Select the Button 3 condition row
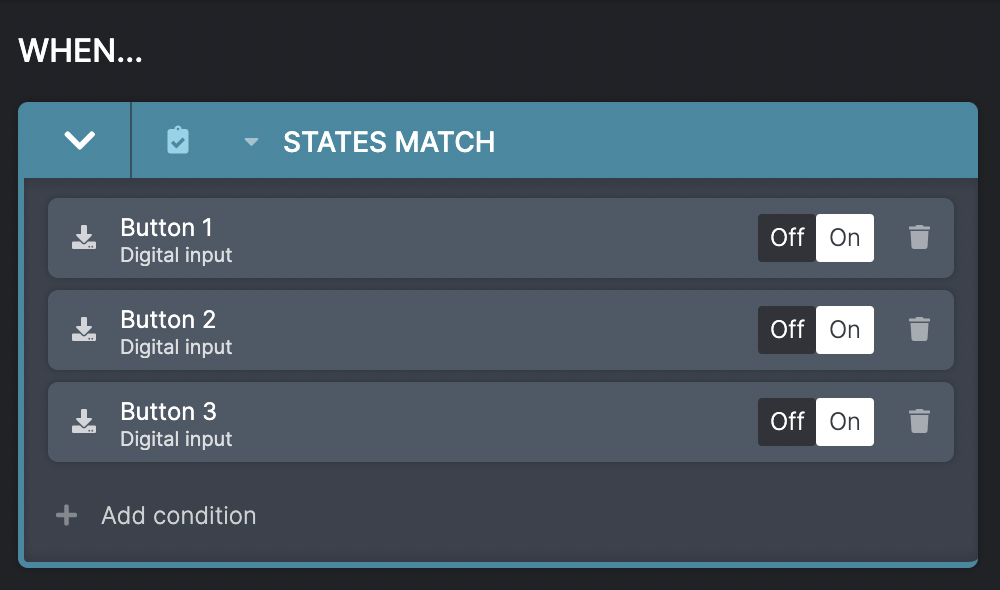This screenshot has width=1000, height=590. tap(501, 422)
